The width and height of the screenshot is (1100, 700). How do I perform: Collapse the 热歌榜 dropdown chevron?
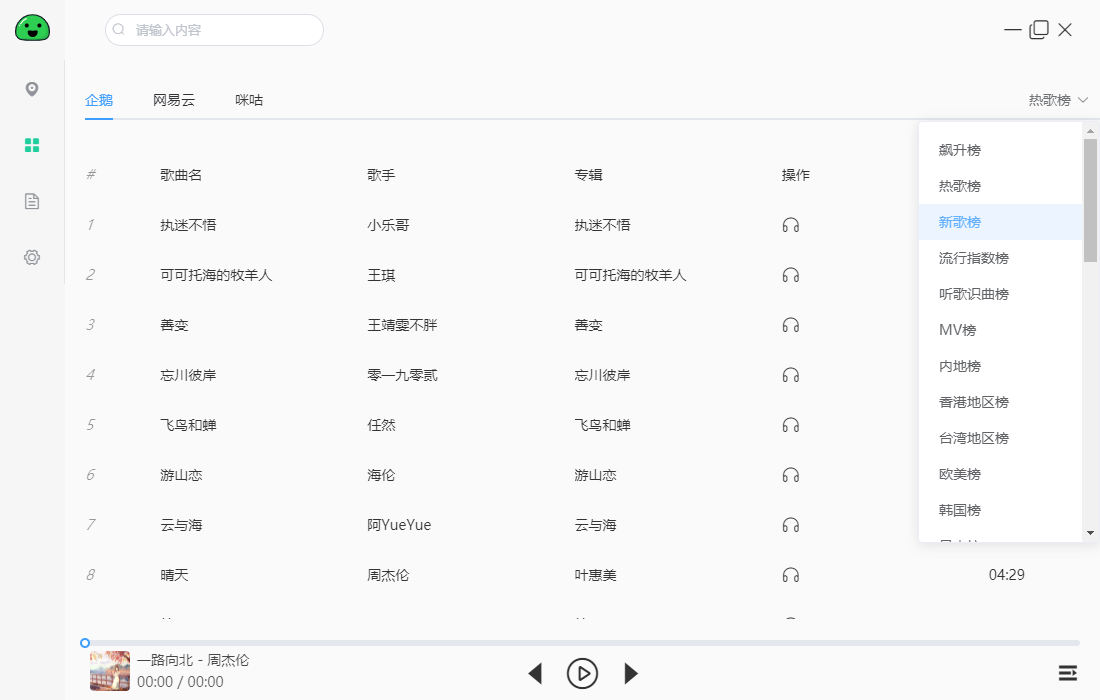coord(1084,100)
